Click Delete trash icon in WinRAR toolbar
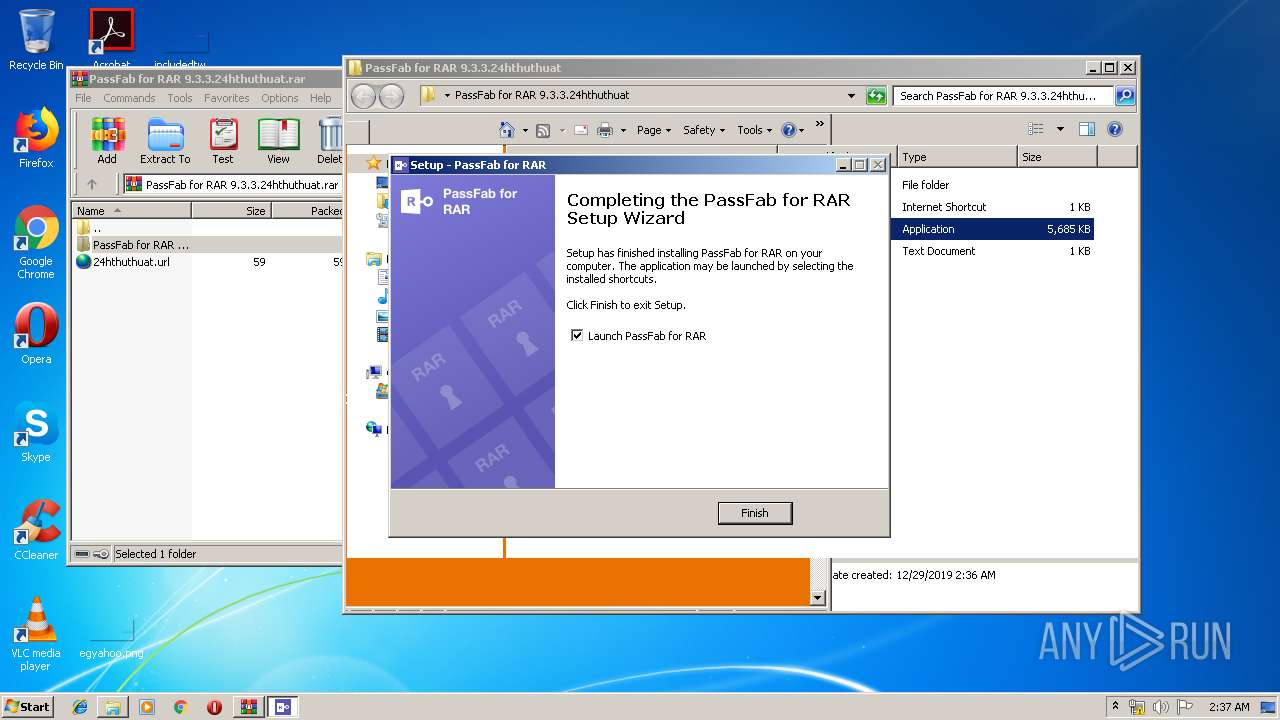The width and height of the screenshot is (1280, 720). 329,141
